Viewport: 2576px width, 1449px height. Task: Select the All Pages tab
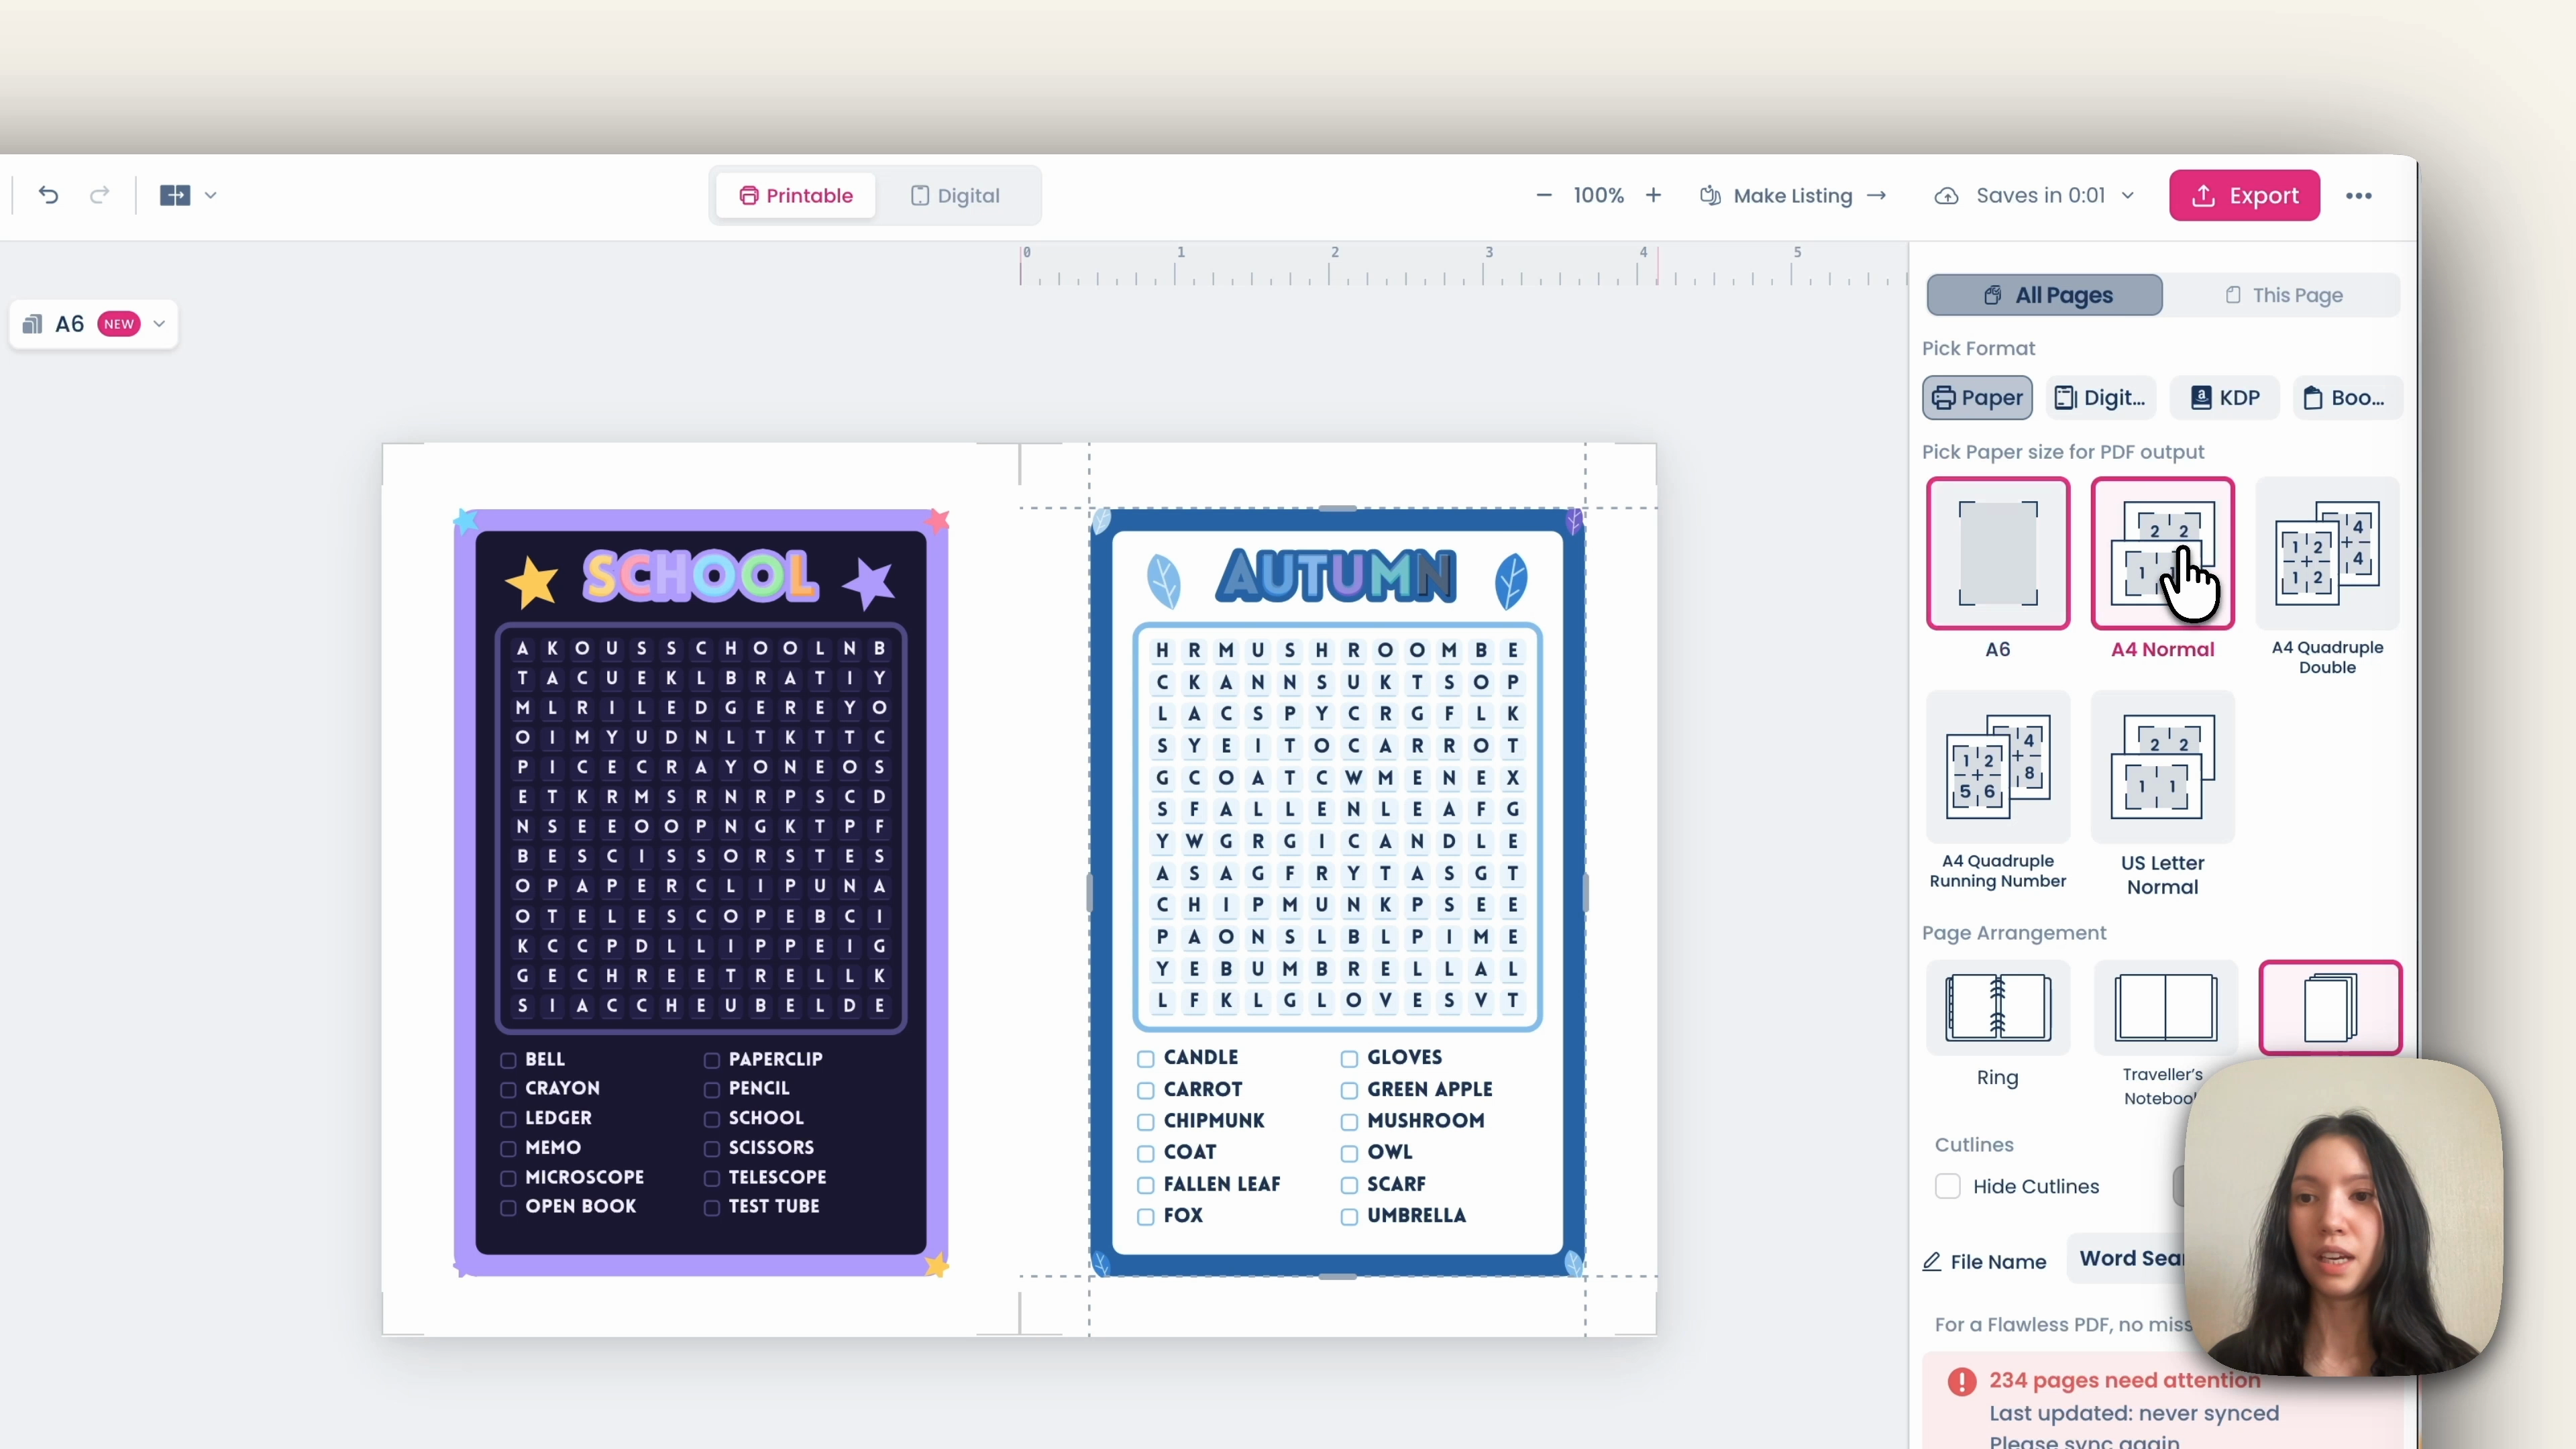pos(2044,295)
